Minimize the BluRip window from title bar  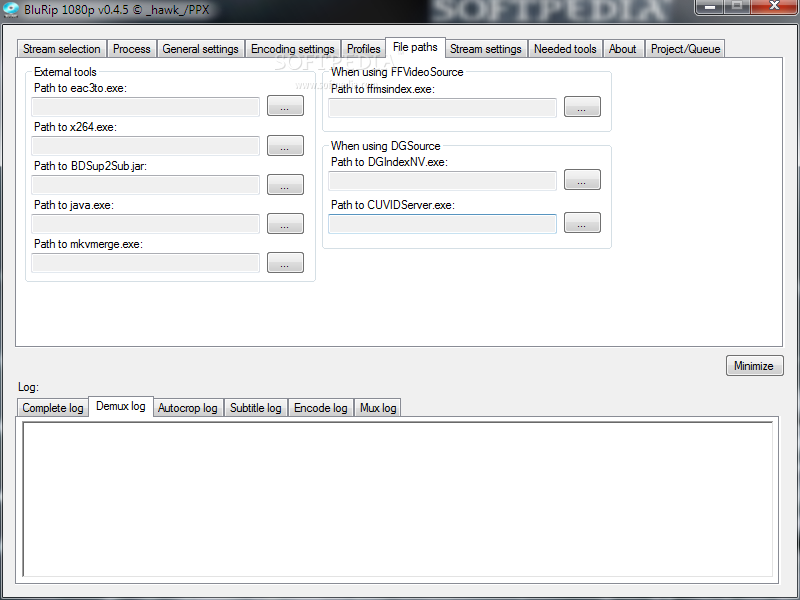710,7
